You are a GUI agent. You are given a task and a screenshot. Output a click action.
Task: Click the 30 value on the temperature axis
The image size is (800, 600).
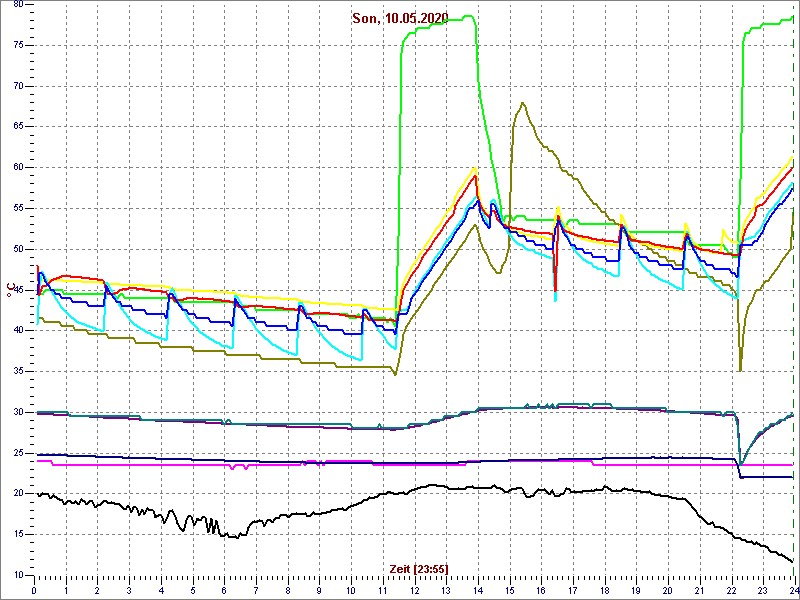coord(17,412)
